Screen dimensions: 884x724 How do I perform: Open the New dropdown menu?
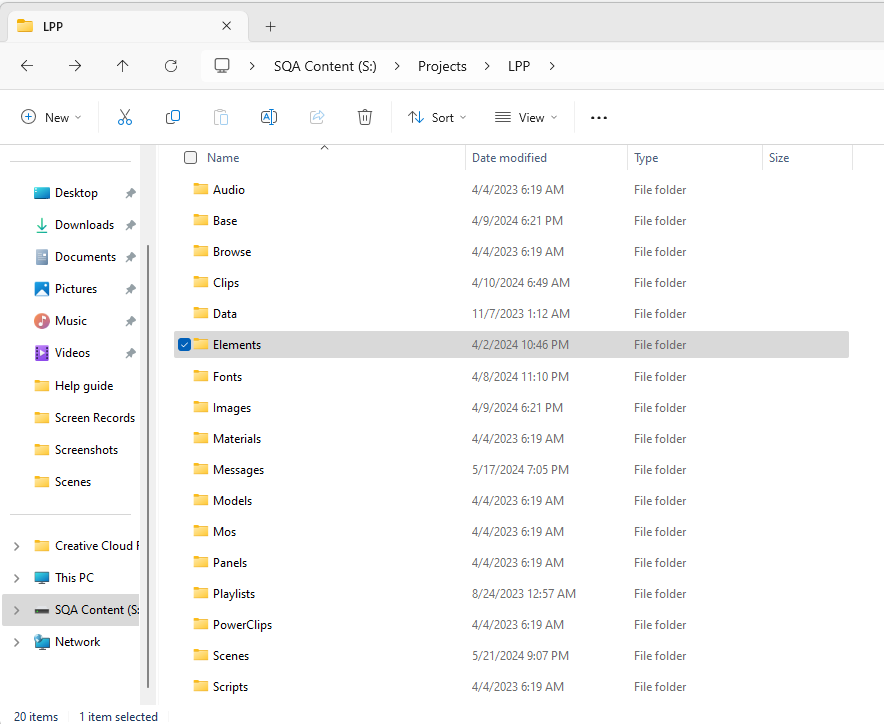coord(51,117)
